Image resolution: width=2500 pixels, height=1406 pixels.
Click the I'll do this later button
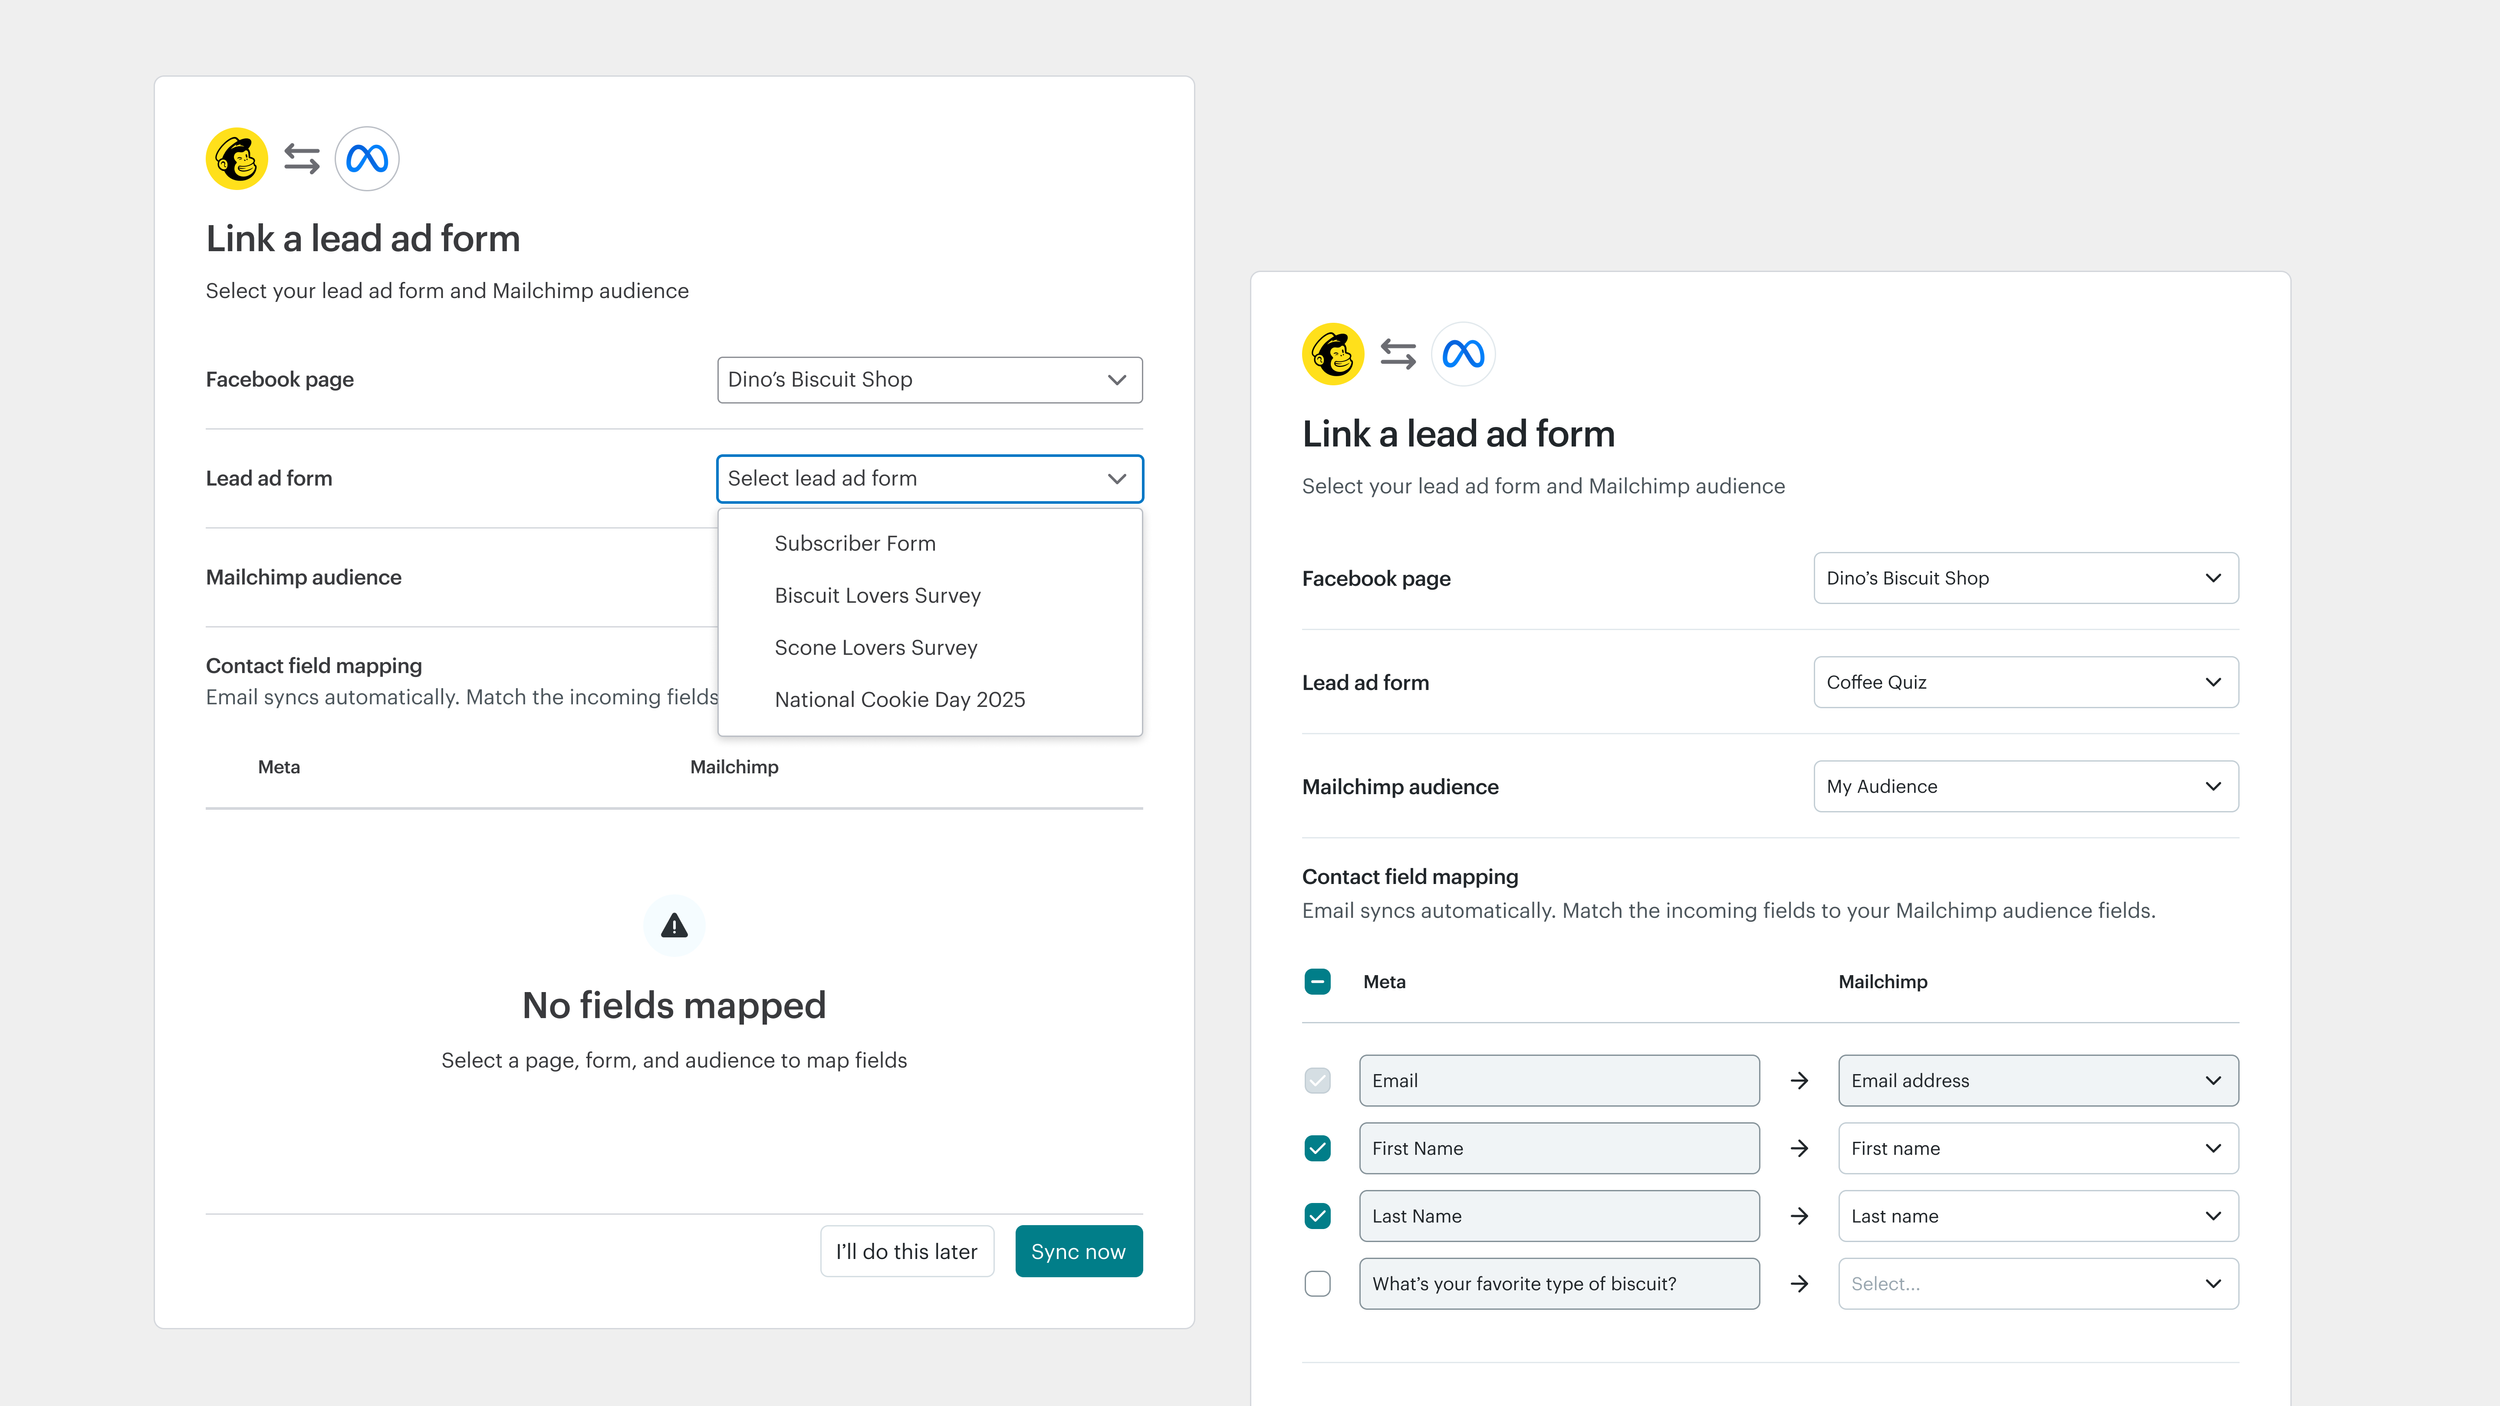pos(906,1252)
